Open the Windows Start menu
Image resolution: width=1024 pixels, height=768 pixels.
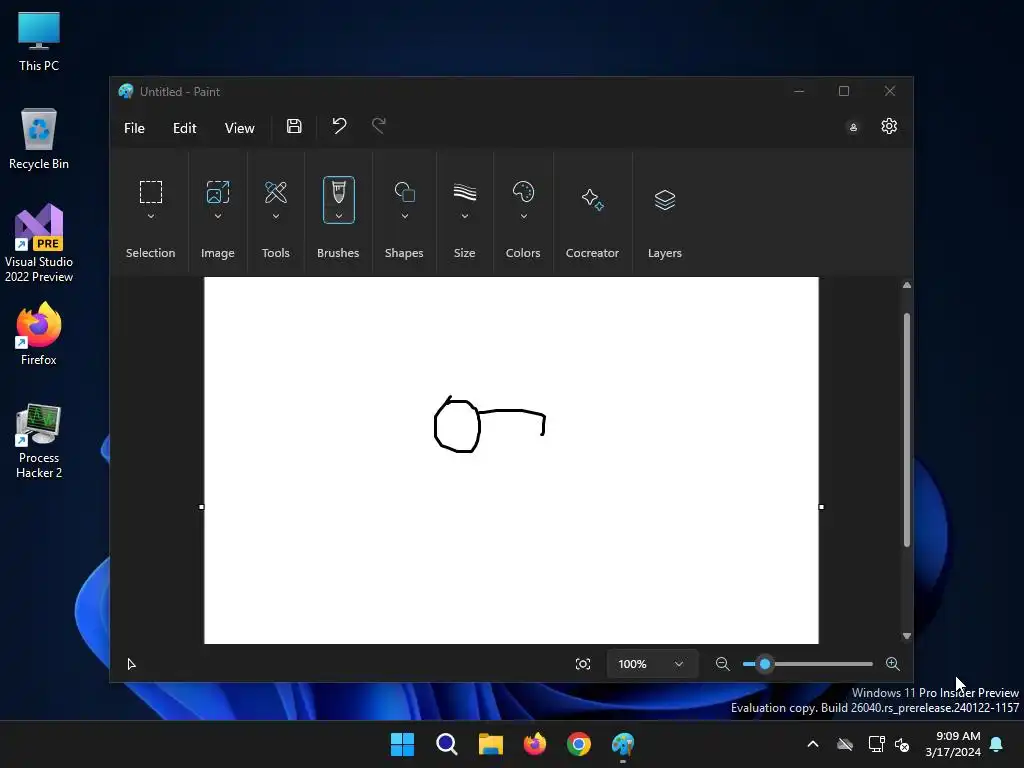[x=402, y=744]
